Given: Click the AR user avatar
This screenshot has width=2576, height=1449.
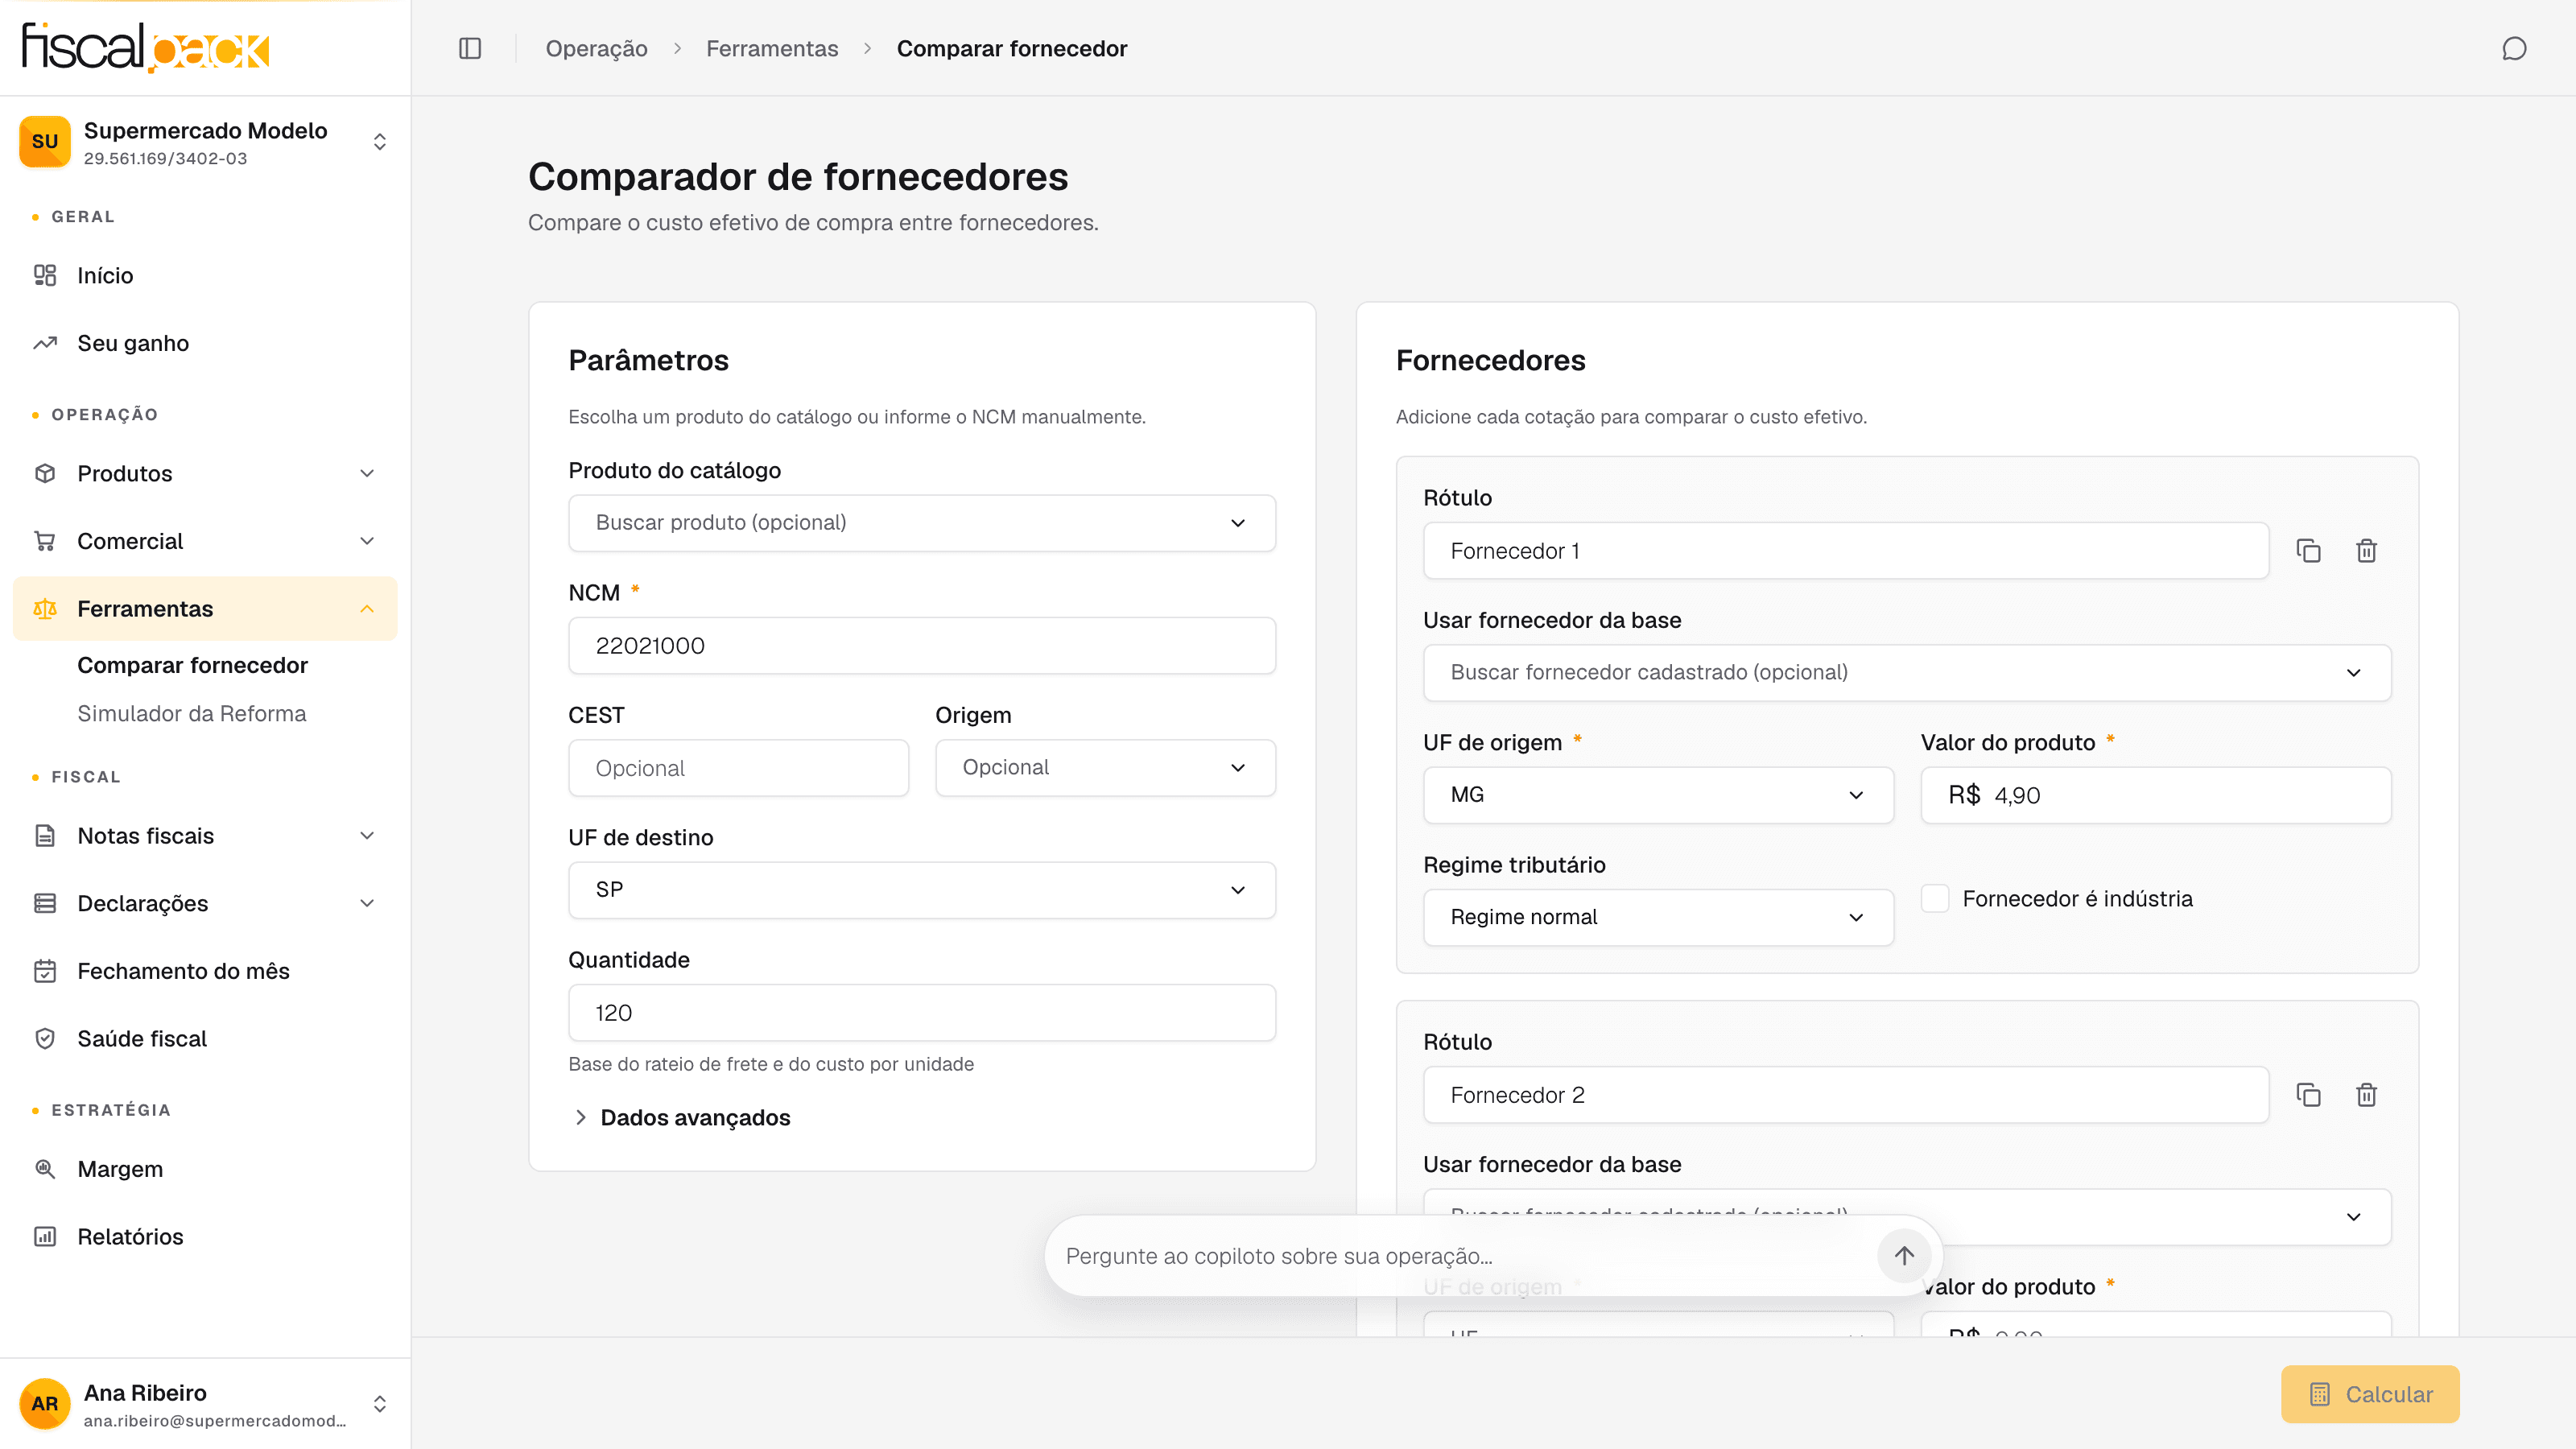Looking at the screenshot, I should (45, 1404).
